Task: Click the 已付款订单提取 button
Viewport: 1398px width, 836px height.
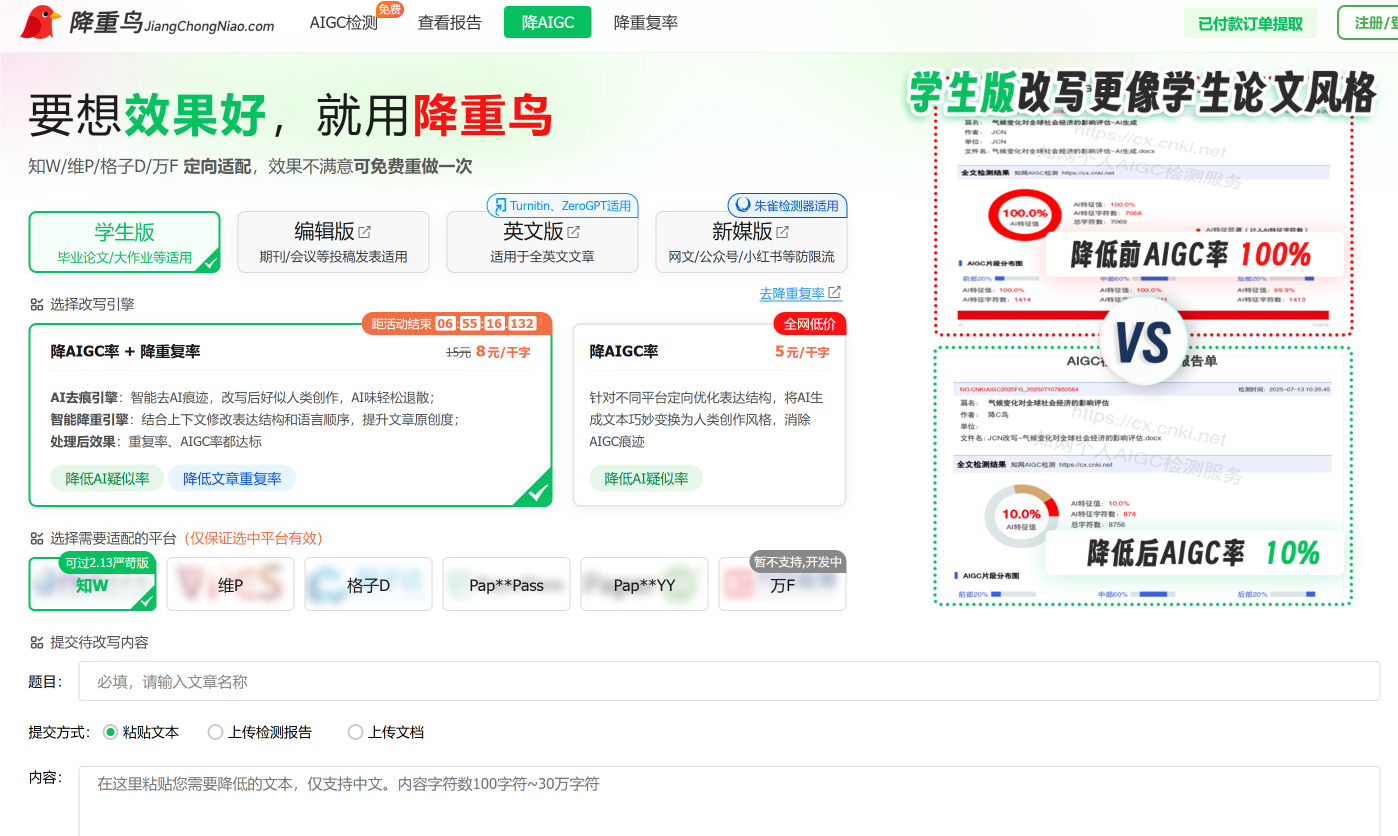Action: (x=1250, y=24)
